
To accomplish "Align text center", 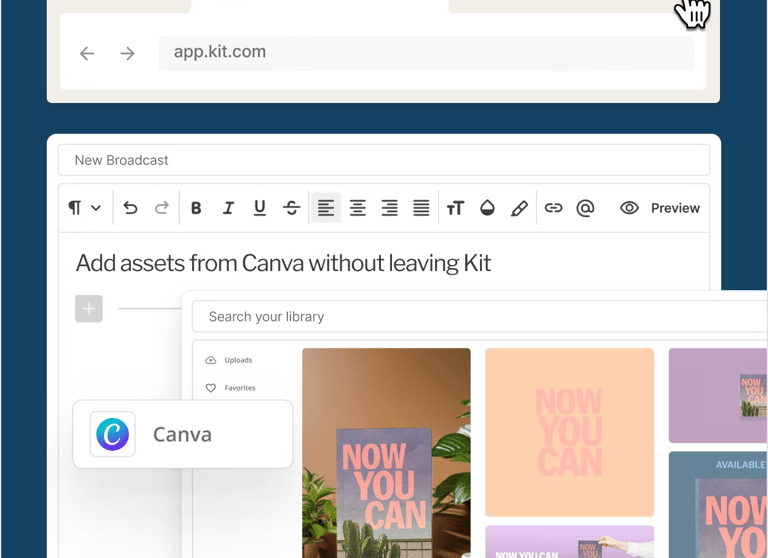I will [358, 208].
